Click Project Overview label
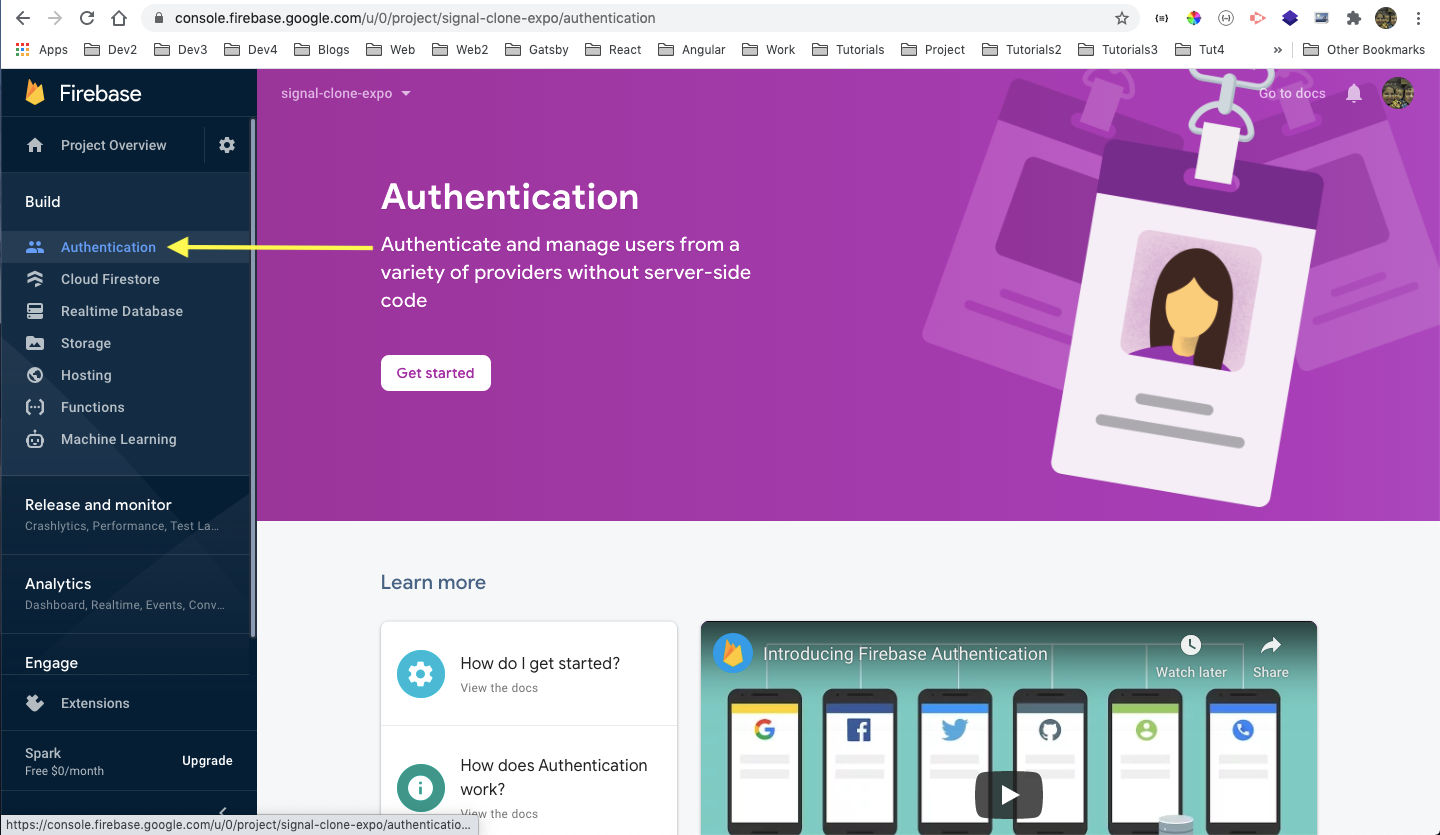Screen dimensions: 1440x835 (x=114, y=145)
